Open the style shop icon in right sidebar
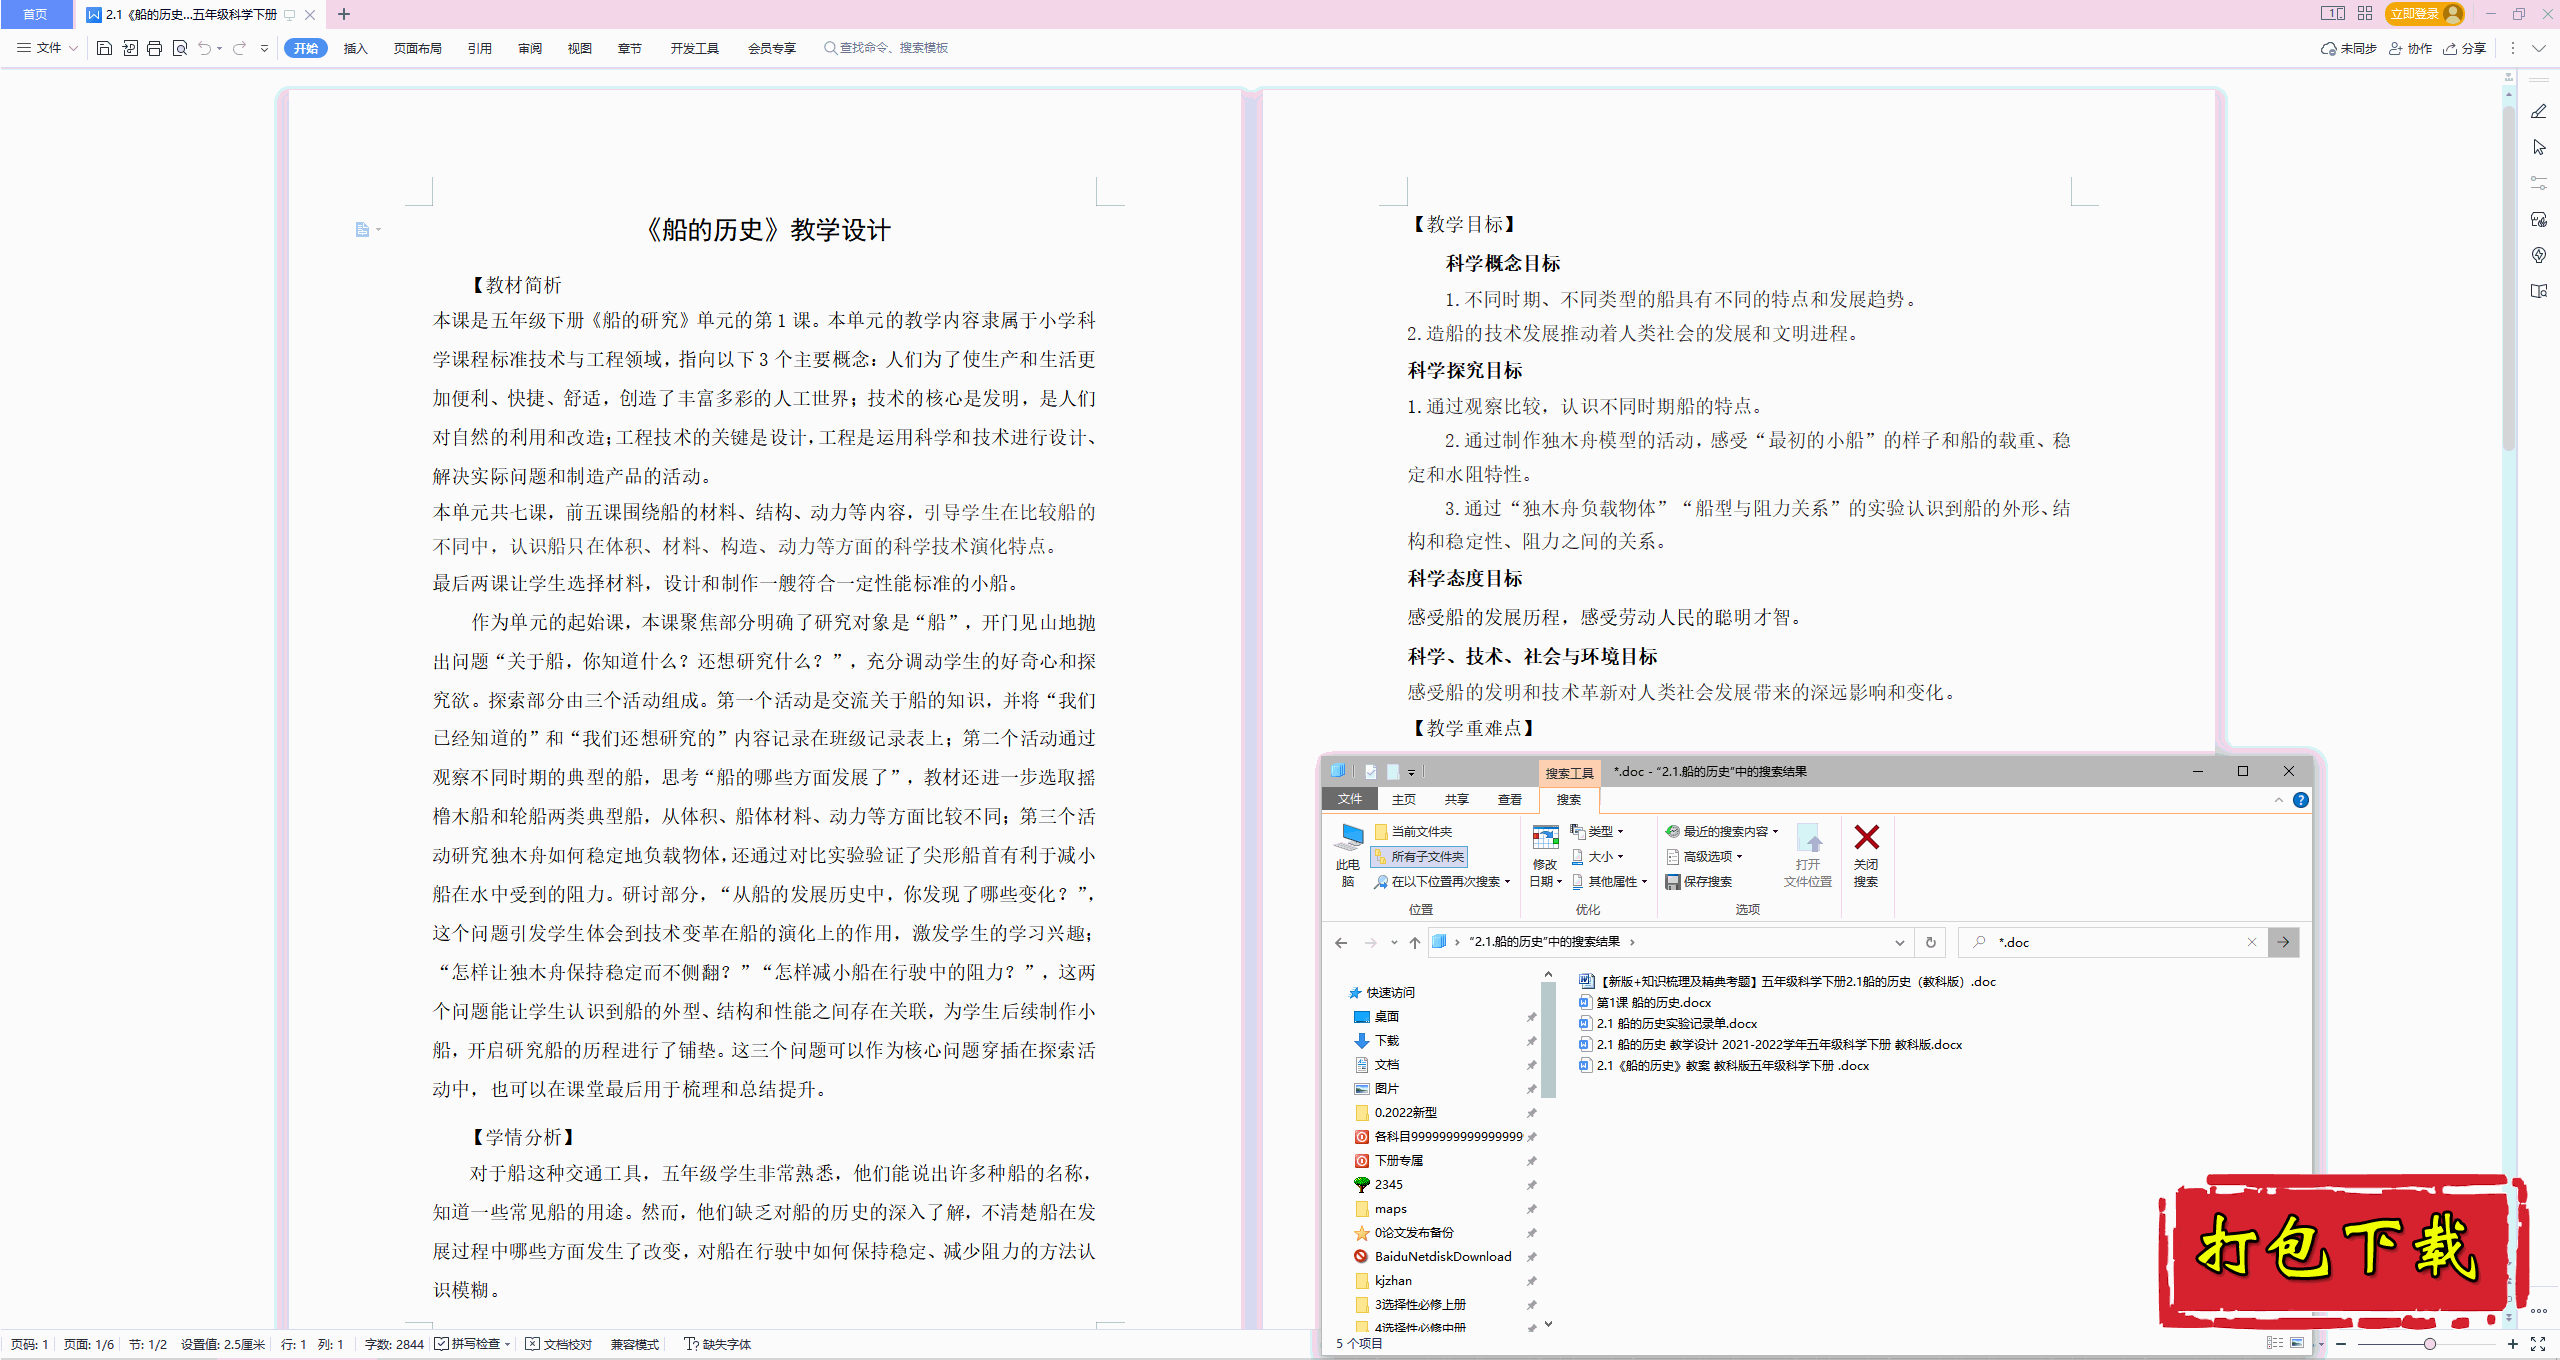Image resolution: width=2560 pixels, height=1360 pixels. point(2539,219)
